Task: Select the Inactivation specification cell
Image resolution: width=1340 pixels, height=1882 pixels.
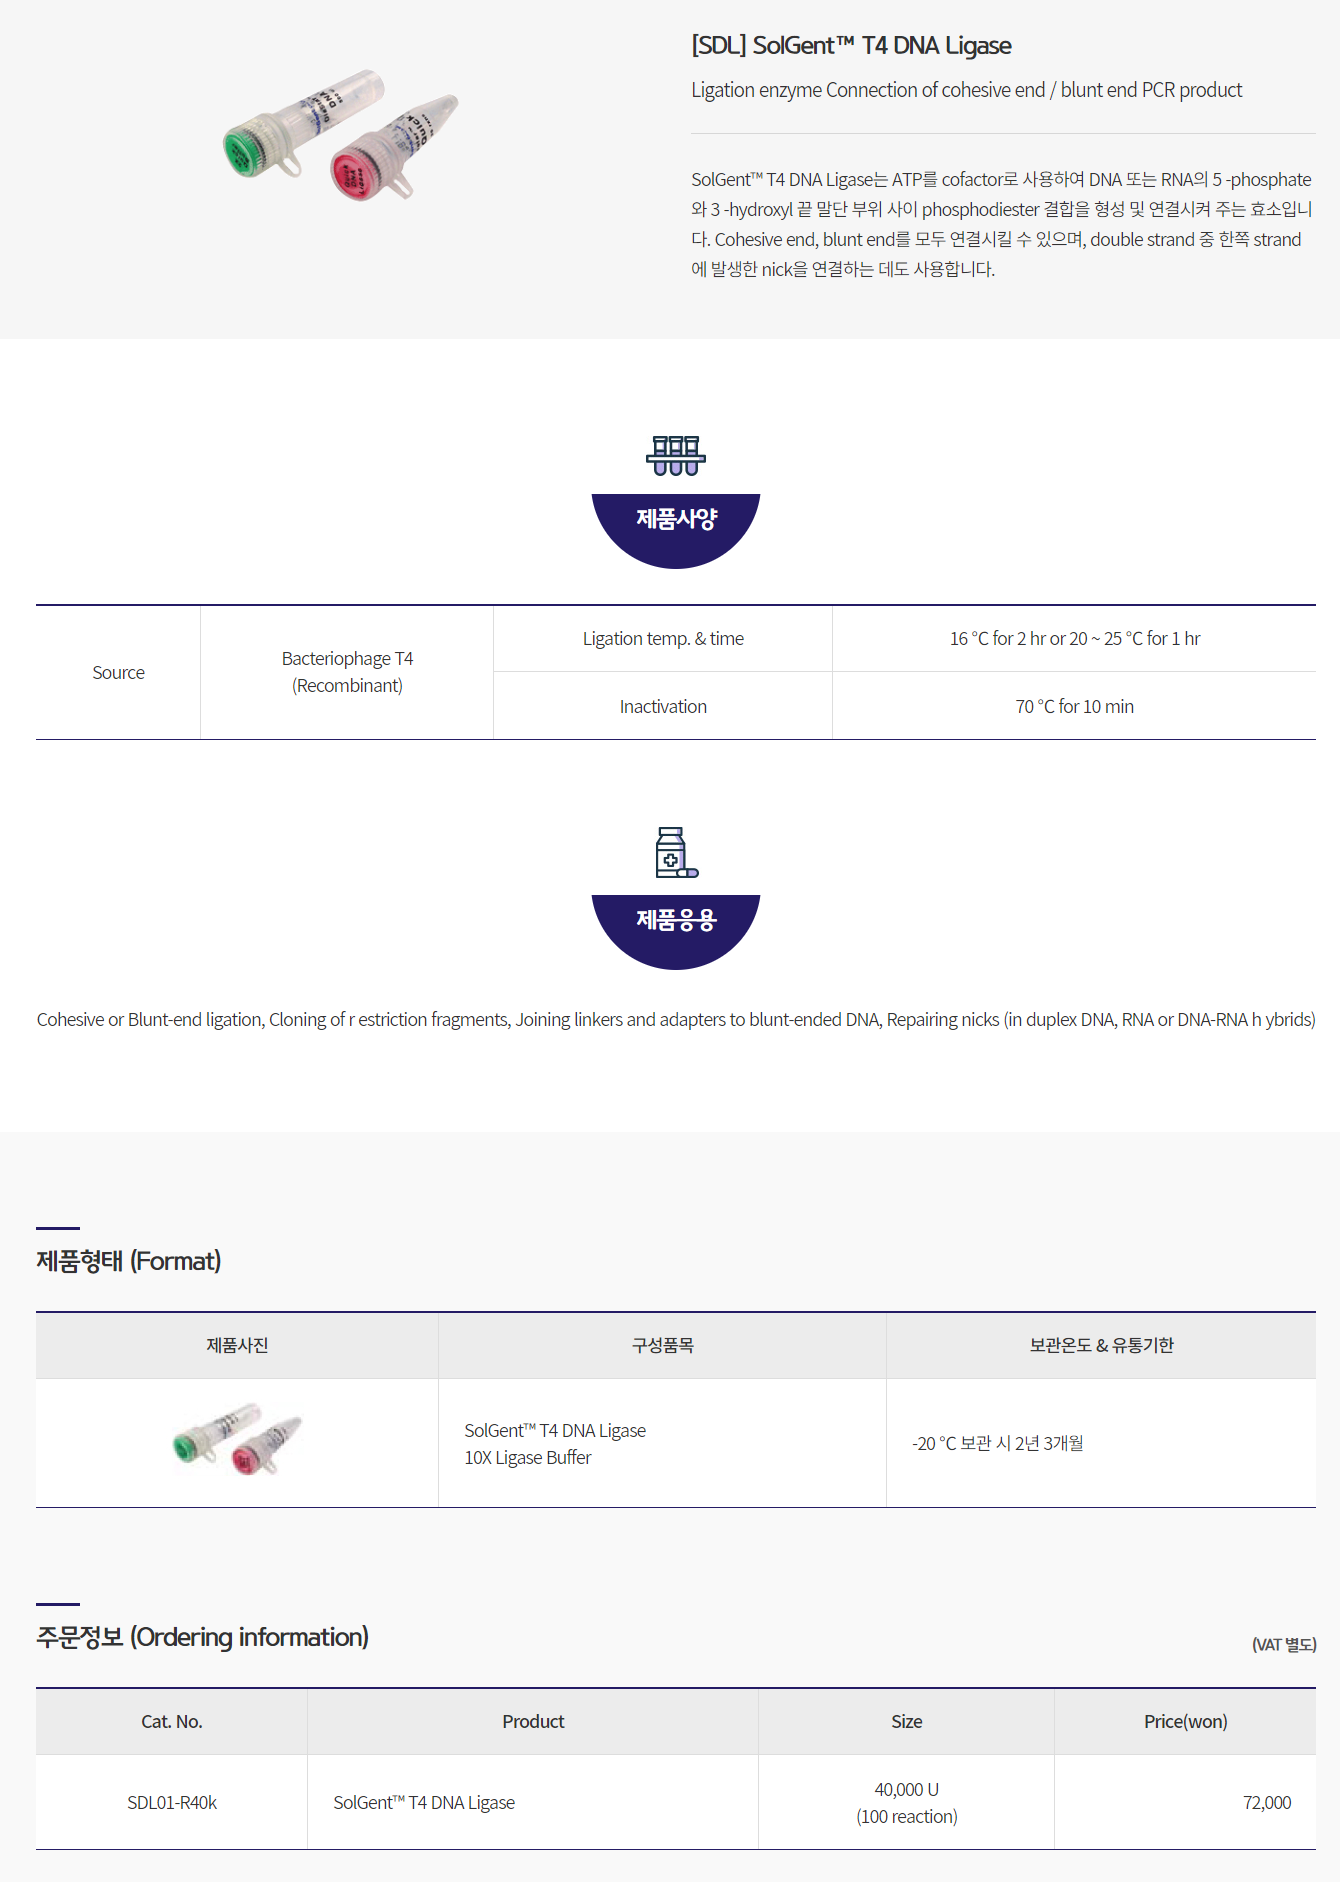Action: (663, 706)
